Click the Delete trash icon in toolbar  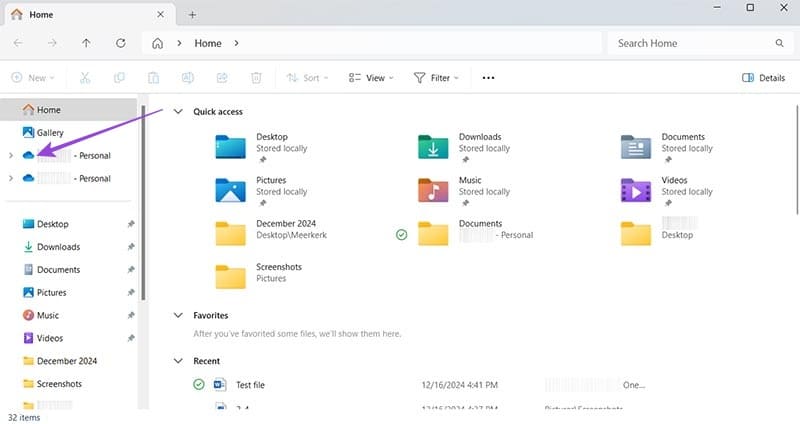click(256, 77)
